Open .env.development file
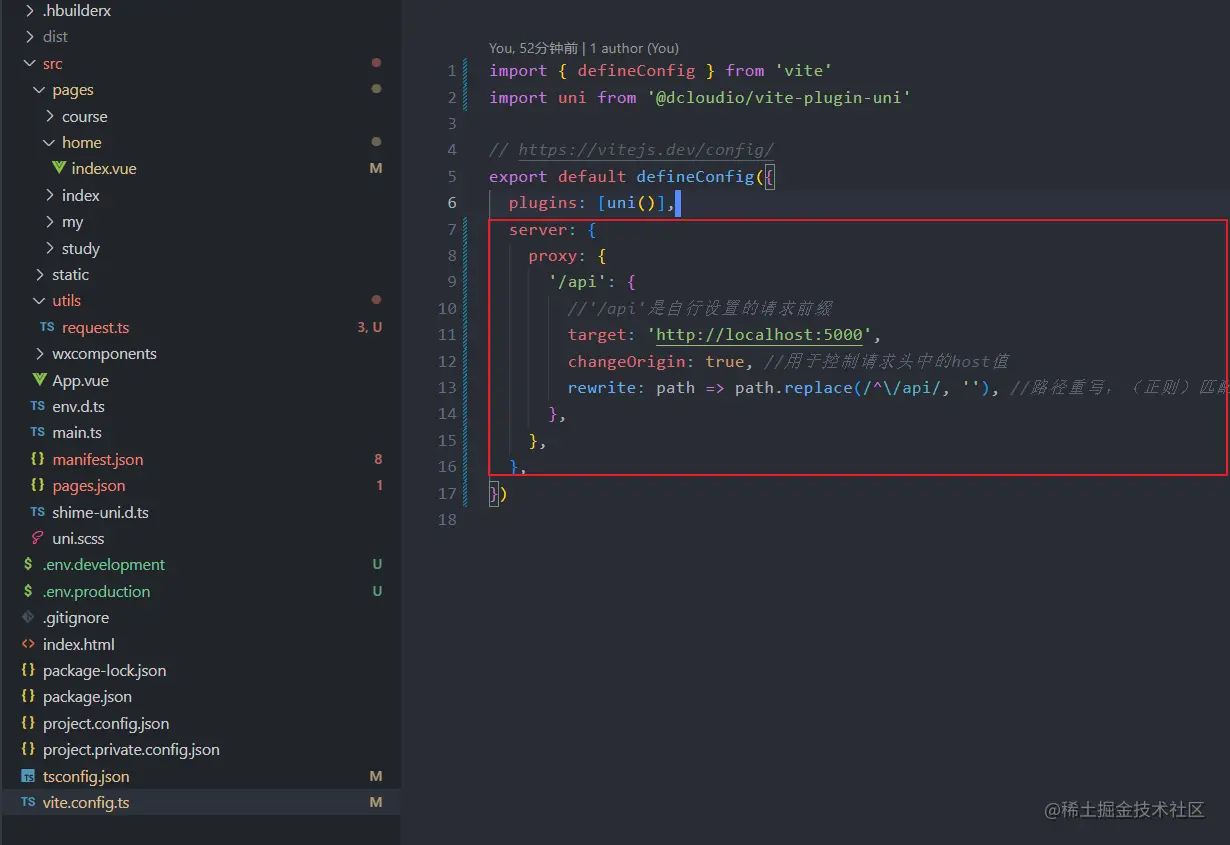 104,565
